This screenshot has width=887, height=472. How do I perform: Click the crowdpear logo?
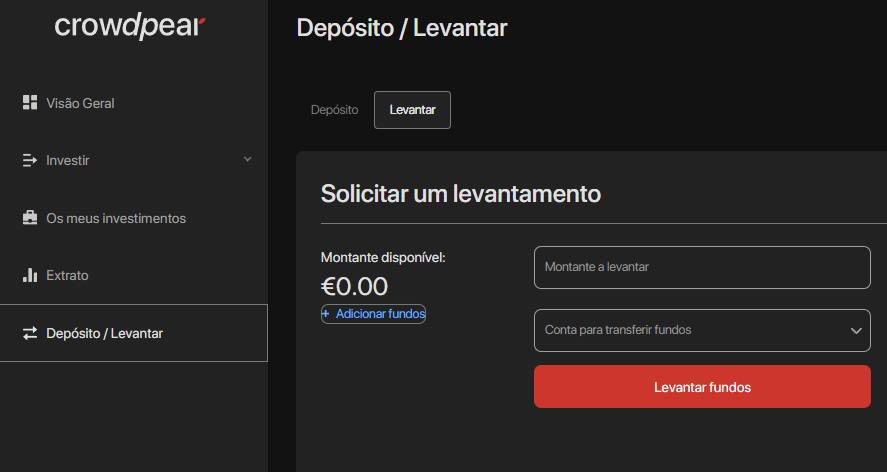pyautogui.click(x=130, y=27)
